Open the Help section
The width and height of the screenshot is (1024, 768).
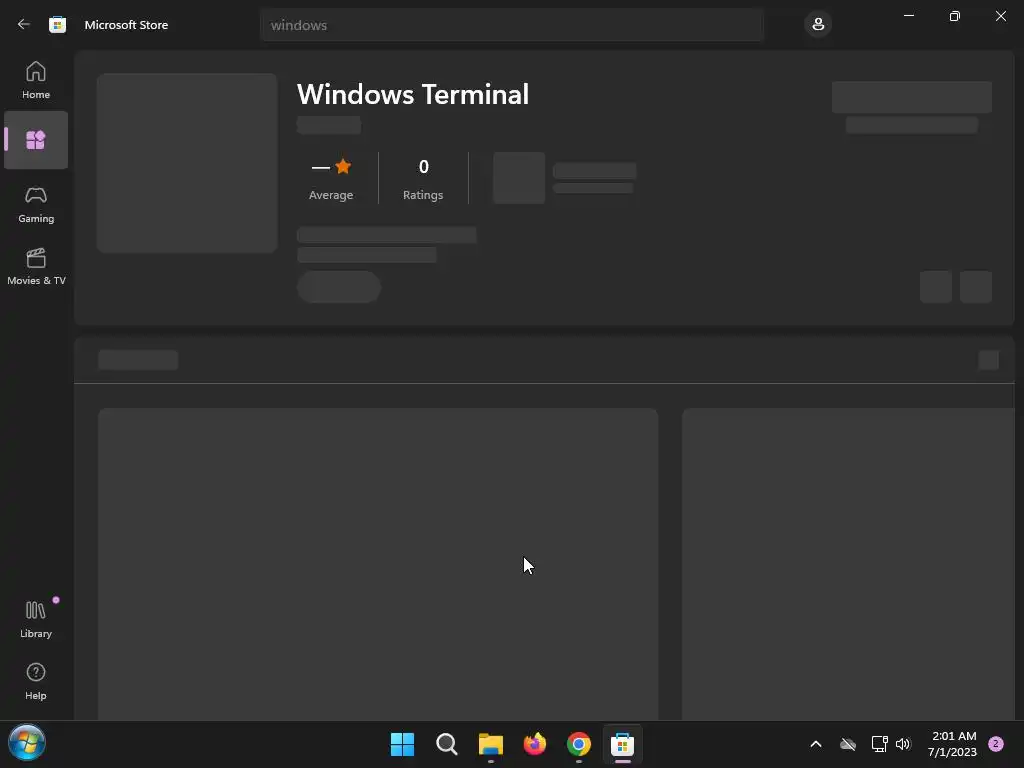pos(36,681)
